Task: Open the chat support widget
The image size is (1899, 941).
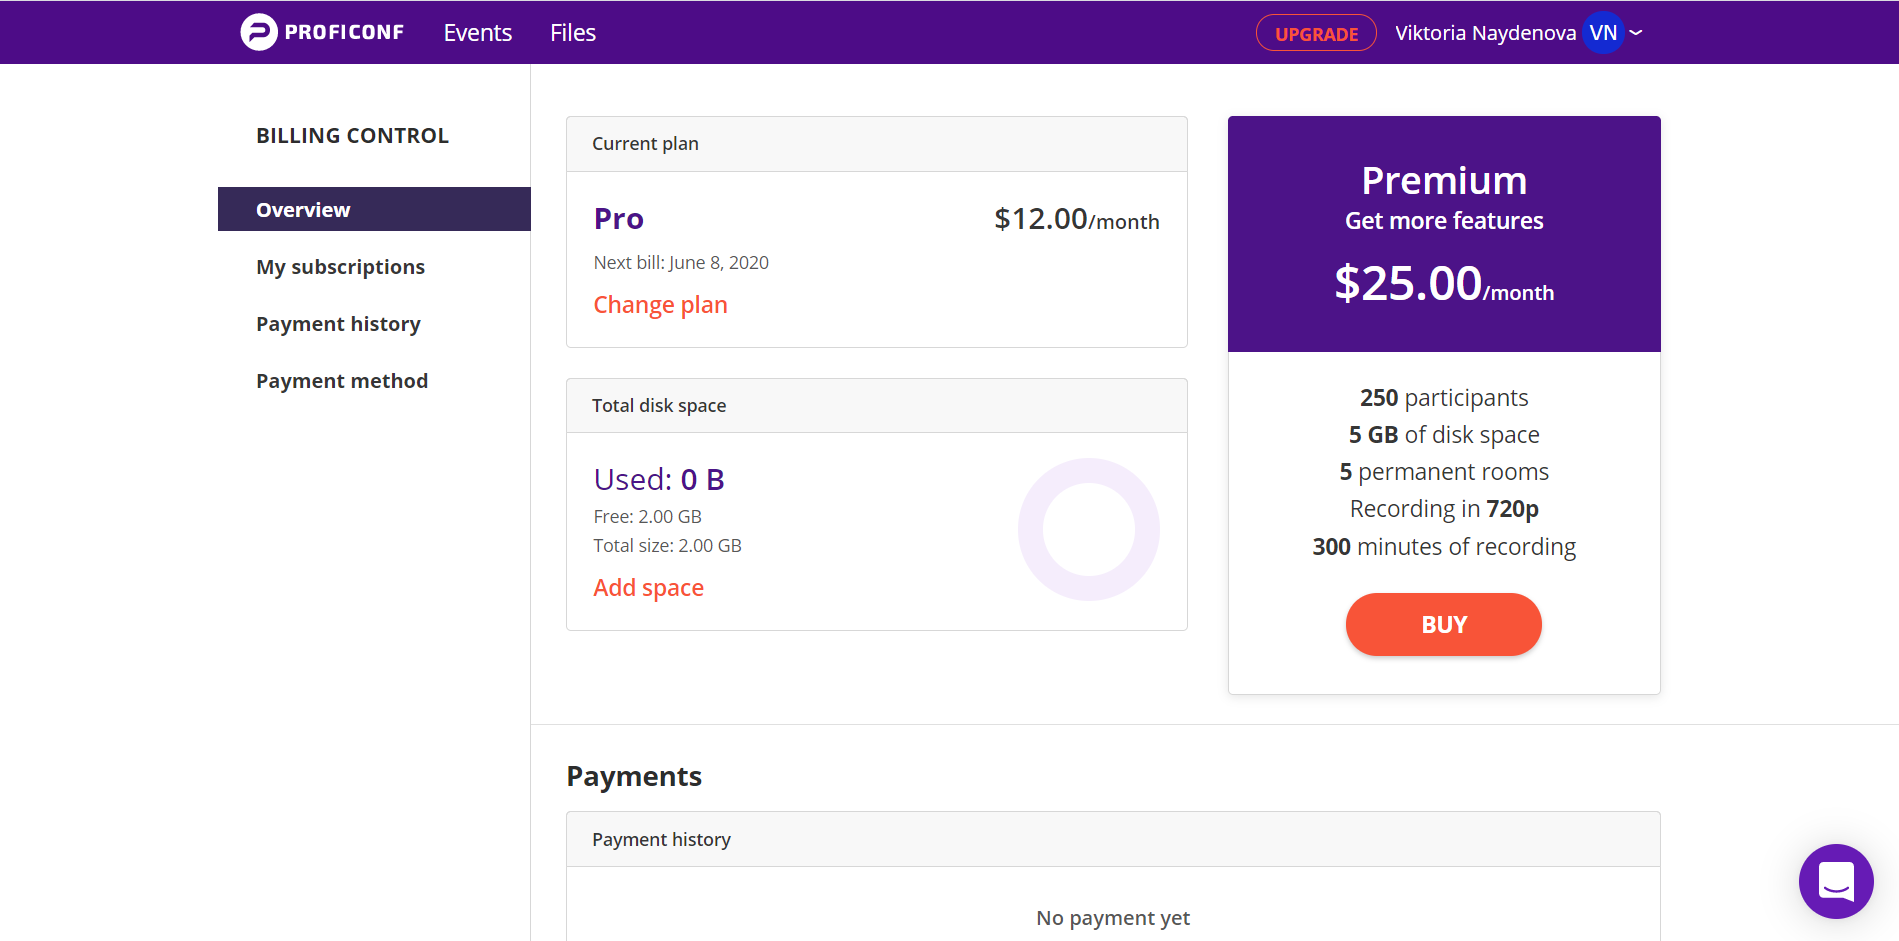Action: pyautogui.click(x=1836, y=881)
